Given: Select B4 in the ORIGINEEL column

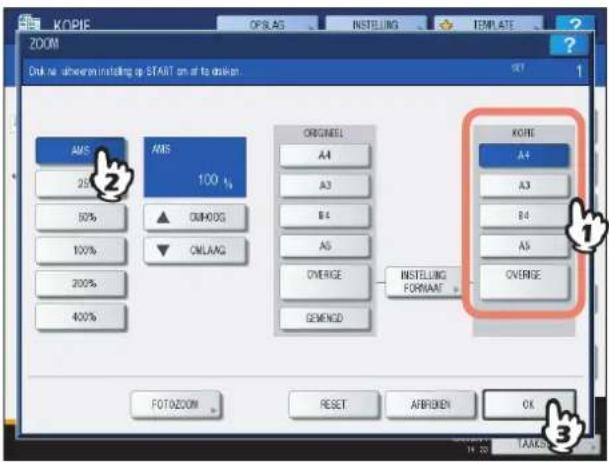Looking at the screenshot, I should coord(324,216).
